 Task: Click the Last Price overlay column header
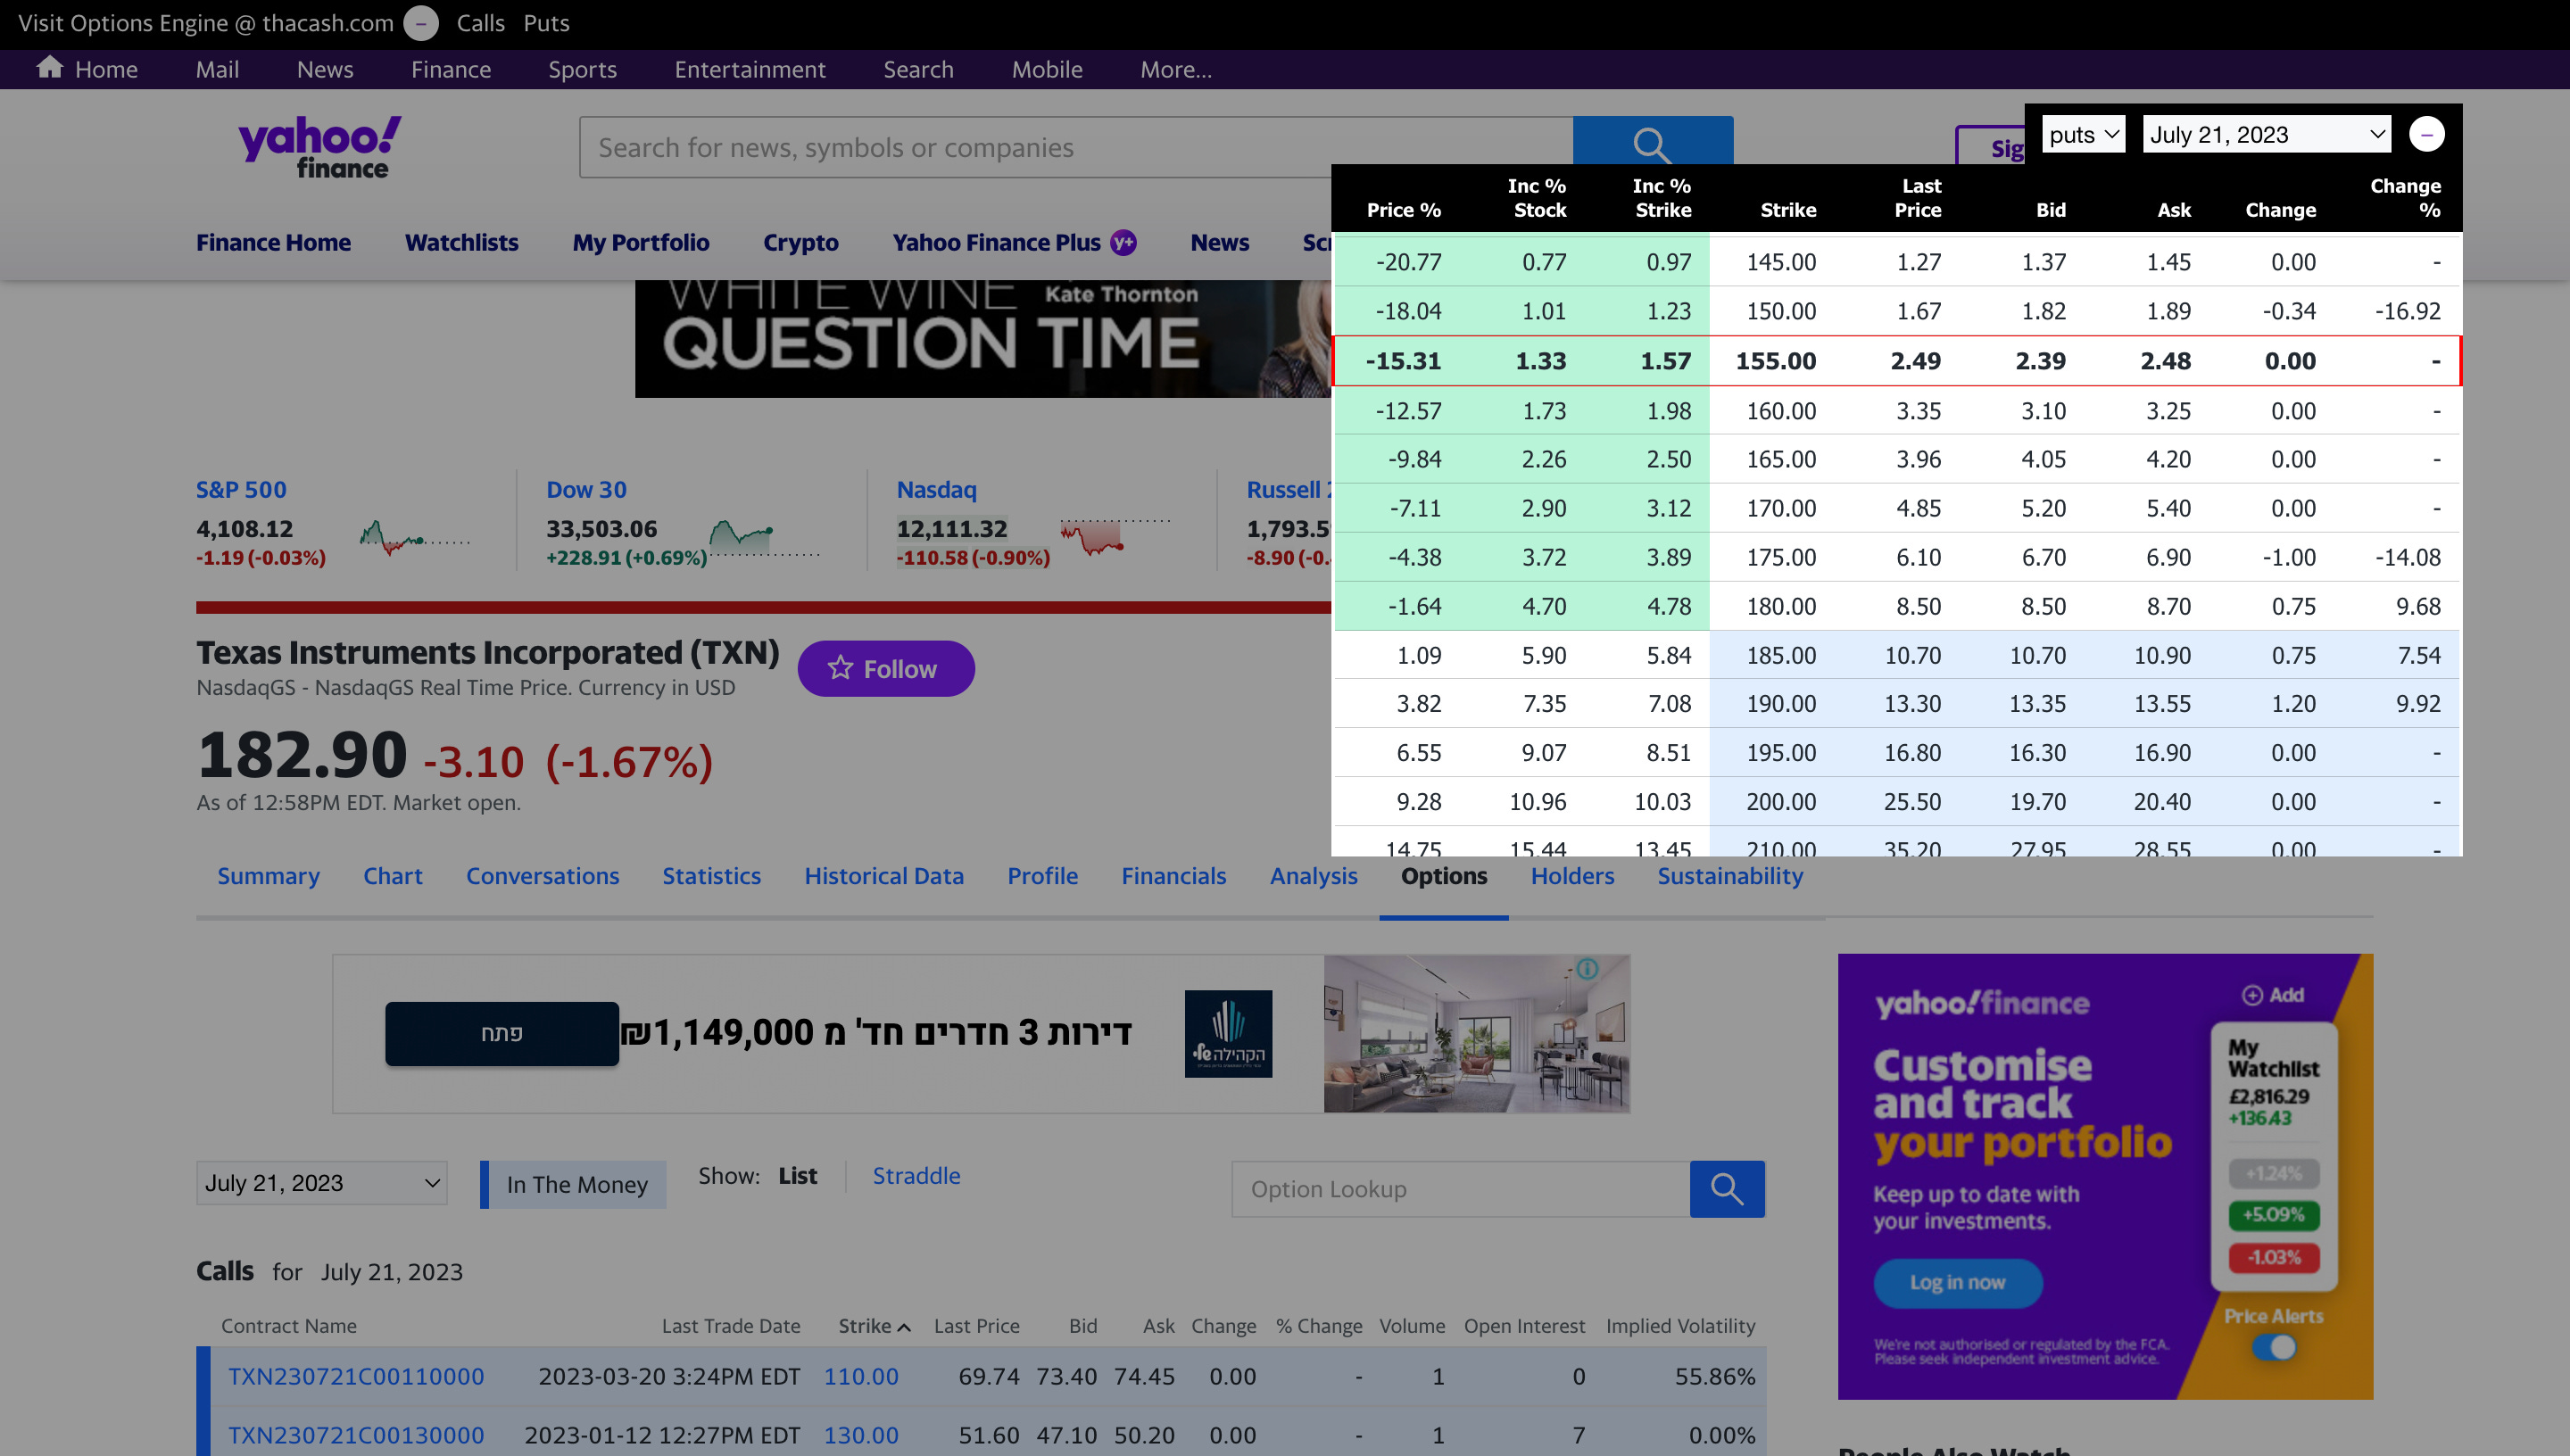1918,198
